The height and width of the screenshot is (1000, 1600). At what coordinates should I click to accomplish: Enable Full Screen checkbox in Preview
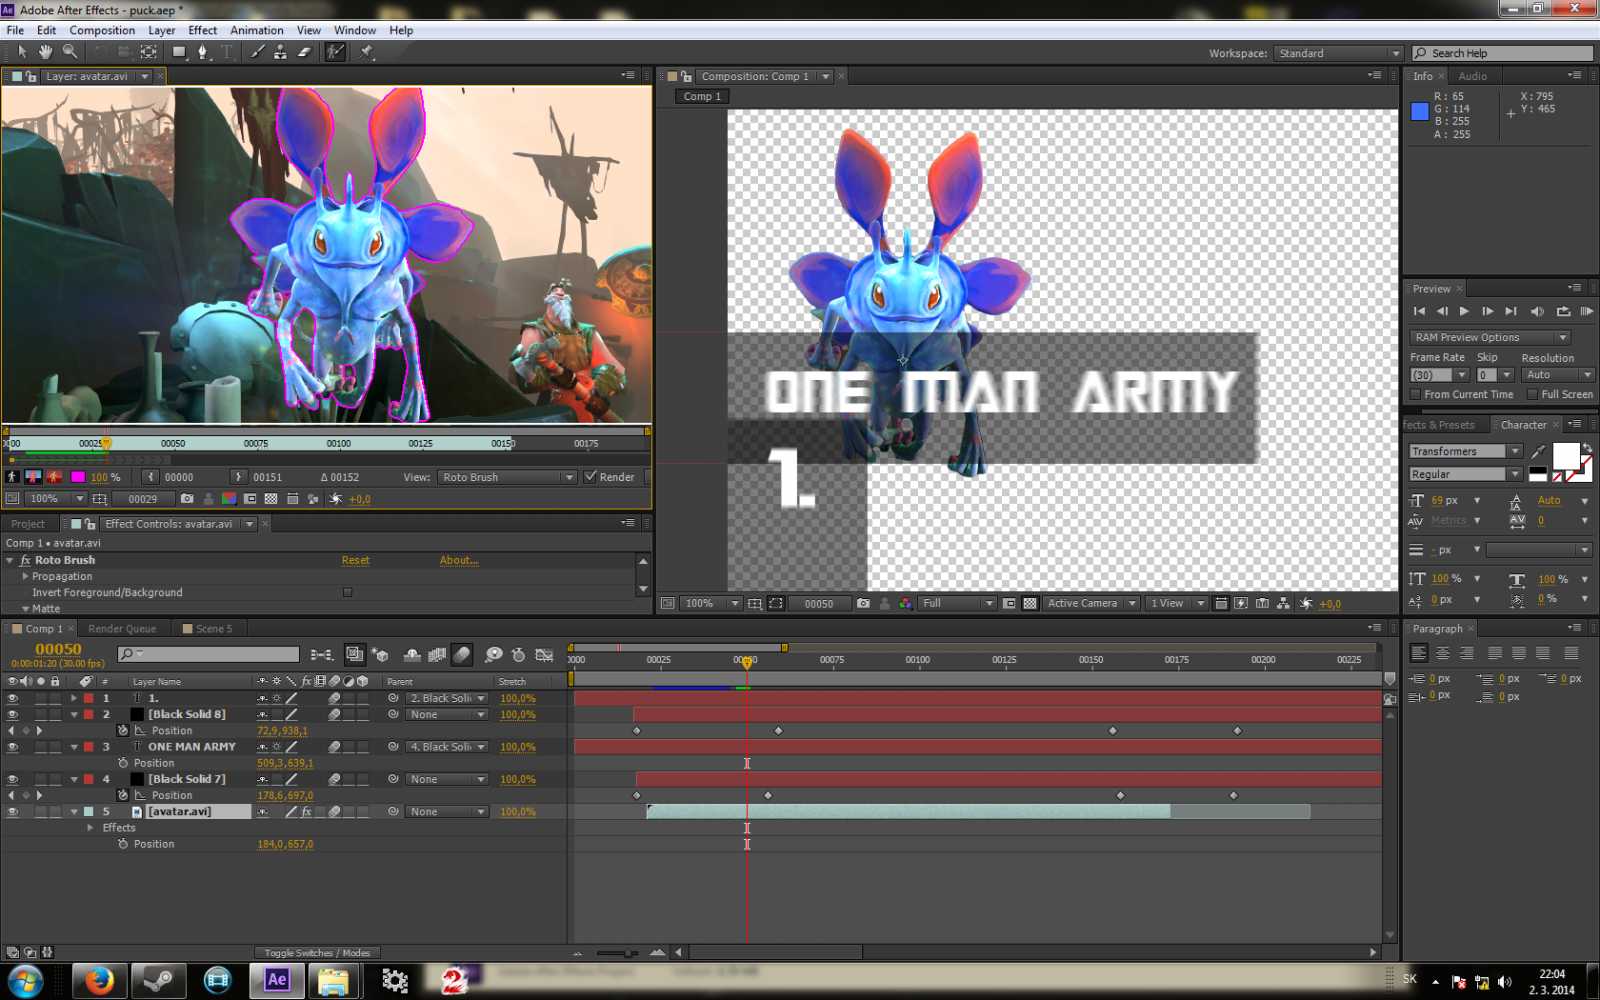click(1532, 395)
